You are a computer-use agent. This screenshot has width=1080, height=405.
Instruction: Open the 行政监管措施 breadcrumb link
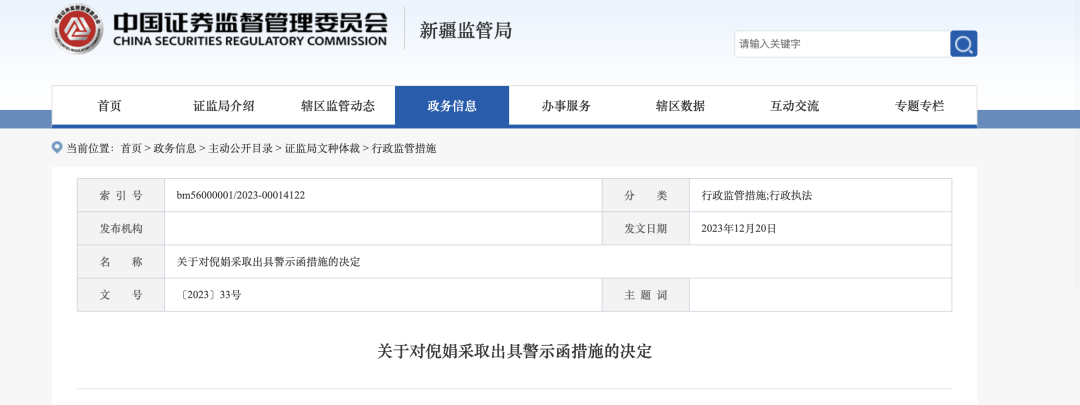pos(404,149)
